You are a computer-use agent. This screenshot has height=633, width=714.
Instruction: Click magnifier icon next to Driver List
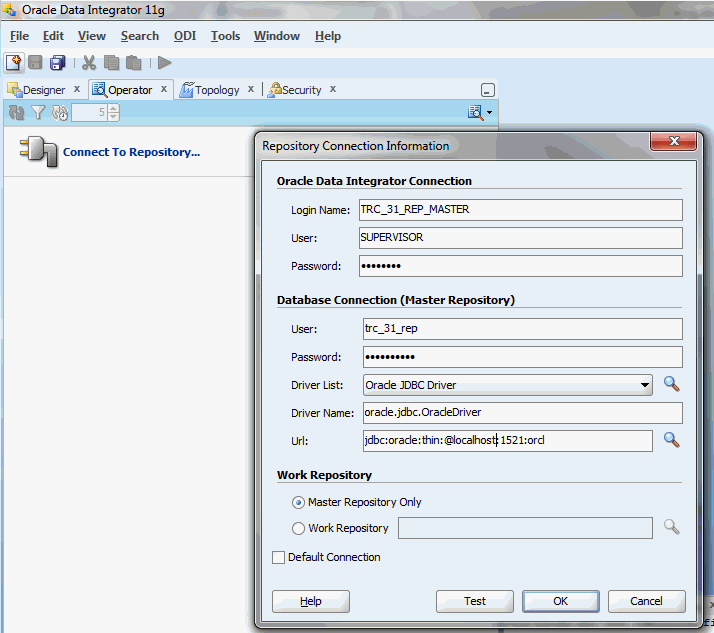pyautogui.click(x=672, y=384)
